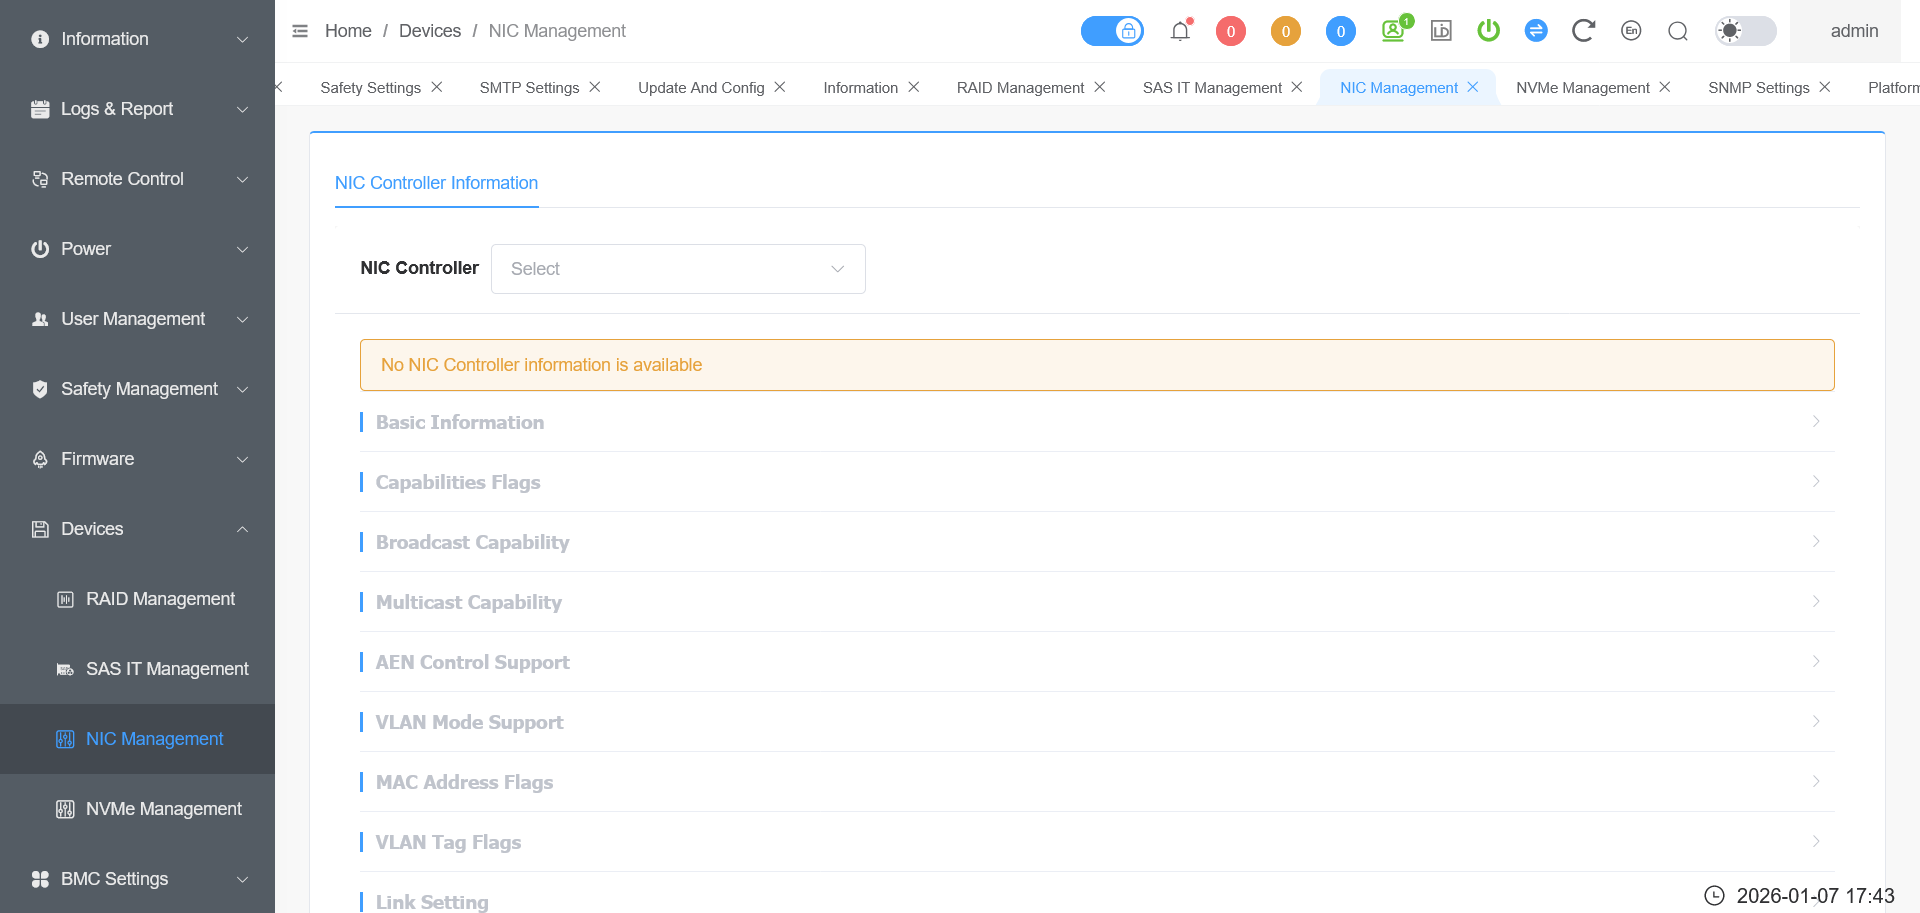This screenshot has width=1920, height=913.
Task: Open the NIC Controller Select dropdown
Action: coord(678,269)
